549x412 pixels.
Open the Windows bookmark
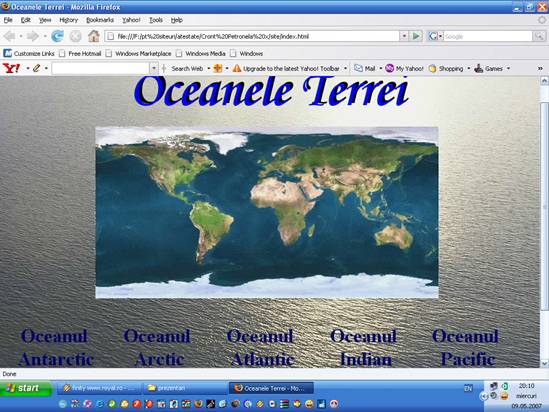pyautogui.click(x=246, y=54)
